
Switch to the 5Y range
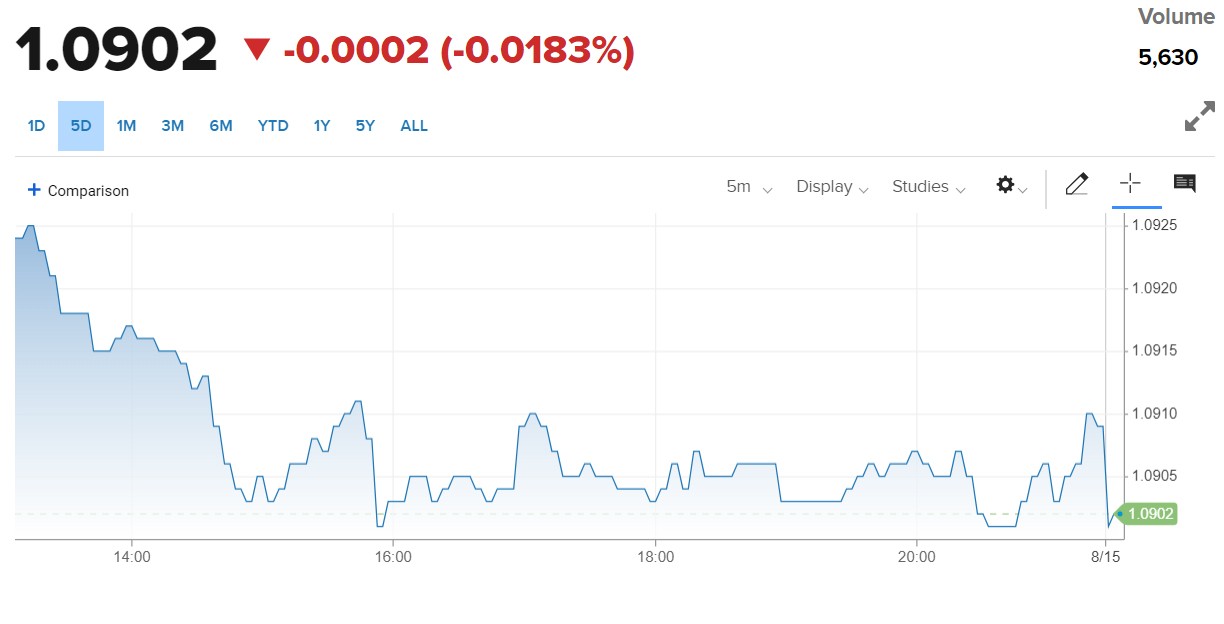[365, 126]
